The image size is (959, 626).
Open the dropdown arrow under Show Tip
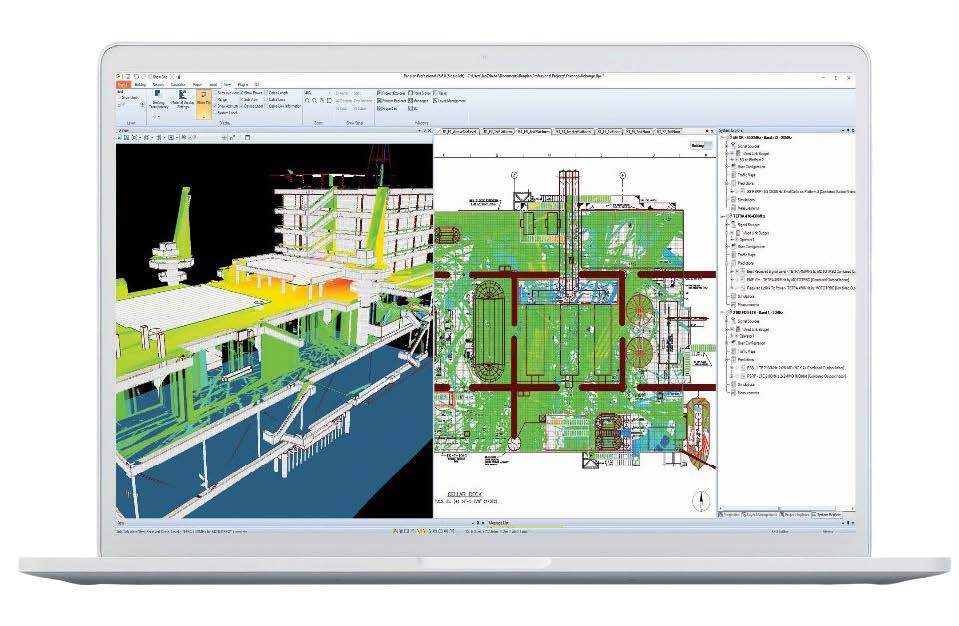[x=203, y=117]
